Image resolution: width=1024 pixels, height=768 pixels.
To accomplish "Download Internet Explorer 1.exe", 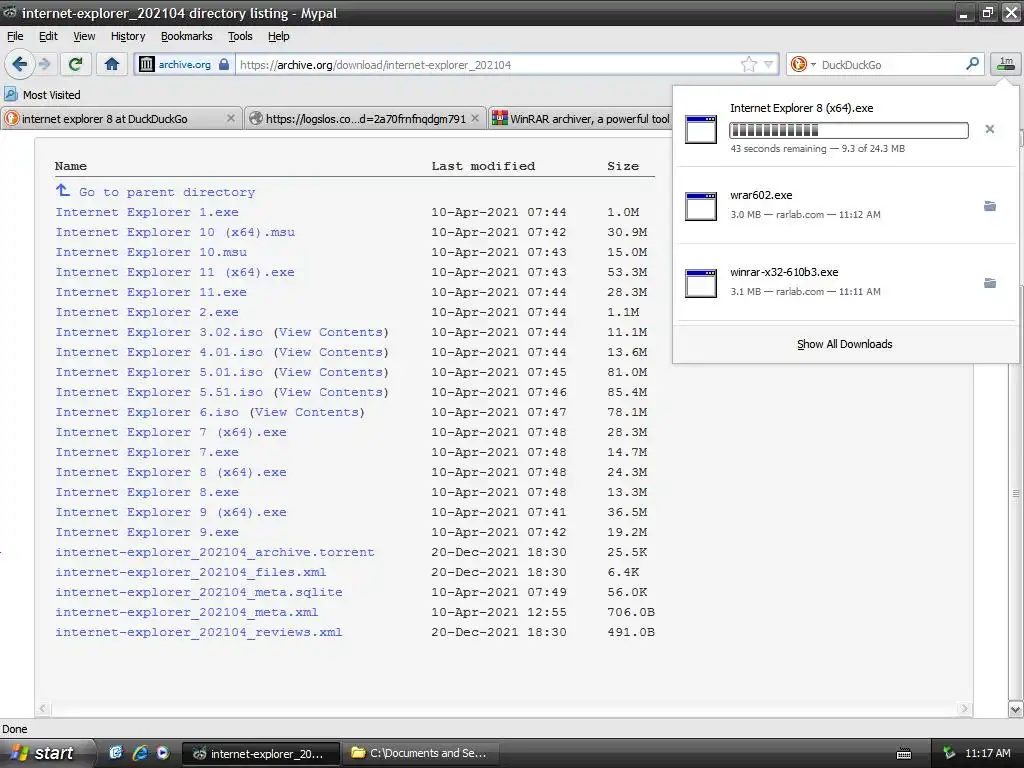I will pos(147,212).
